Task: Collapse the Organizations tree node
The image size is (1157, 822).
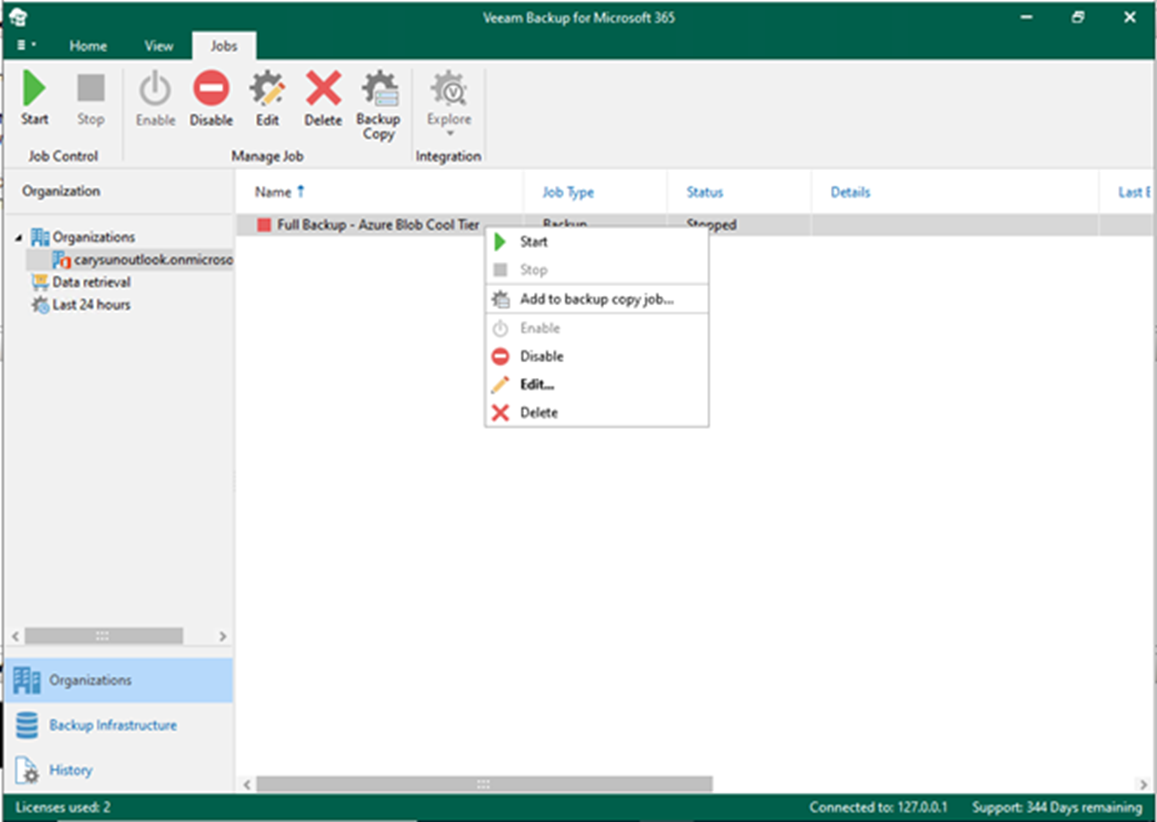Action: pos(18,238)
